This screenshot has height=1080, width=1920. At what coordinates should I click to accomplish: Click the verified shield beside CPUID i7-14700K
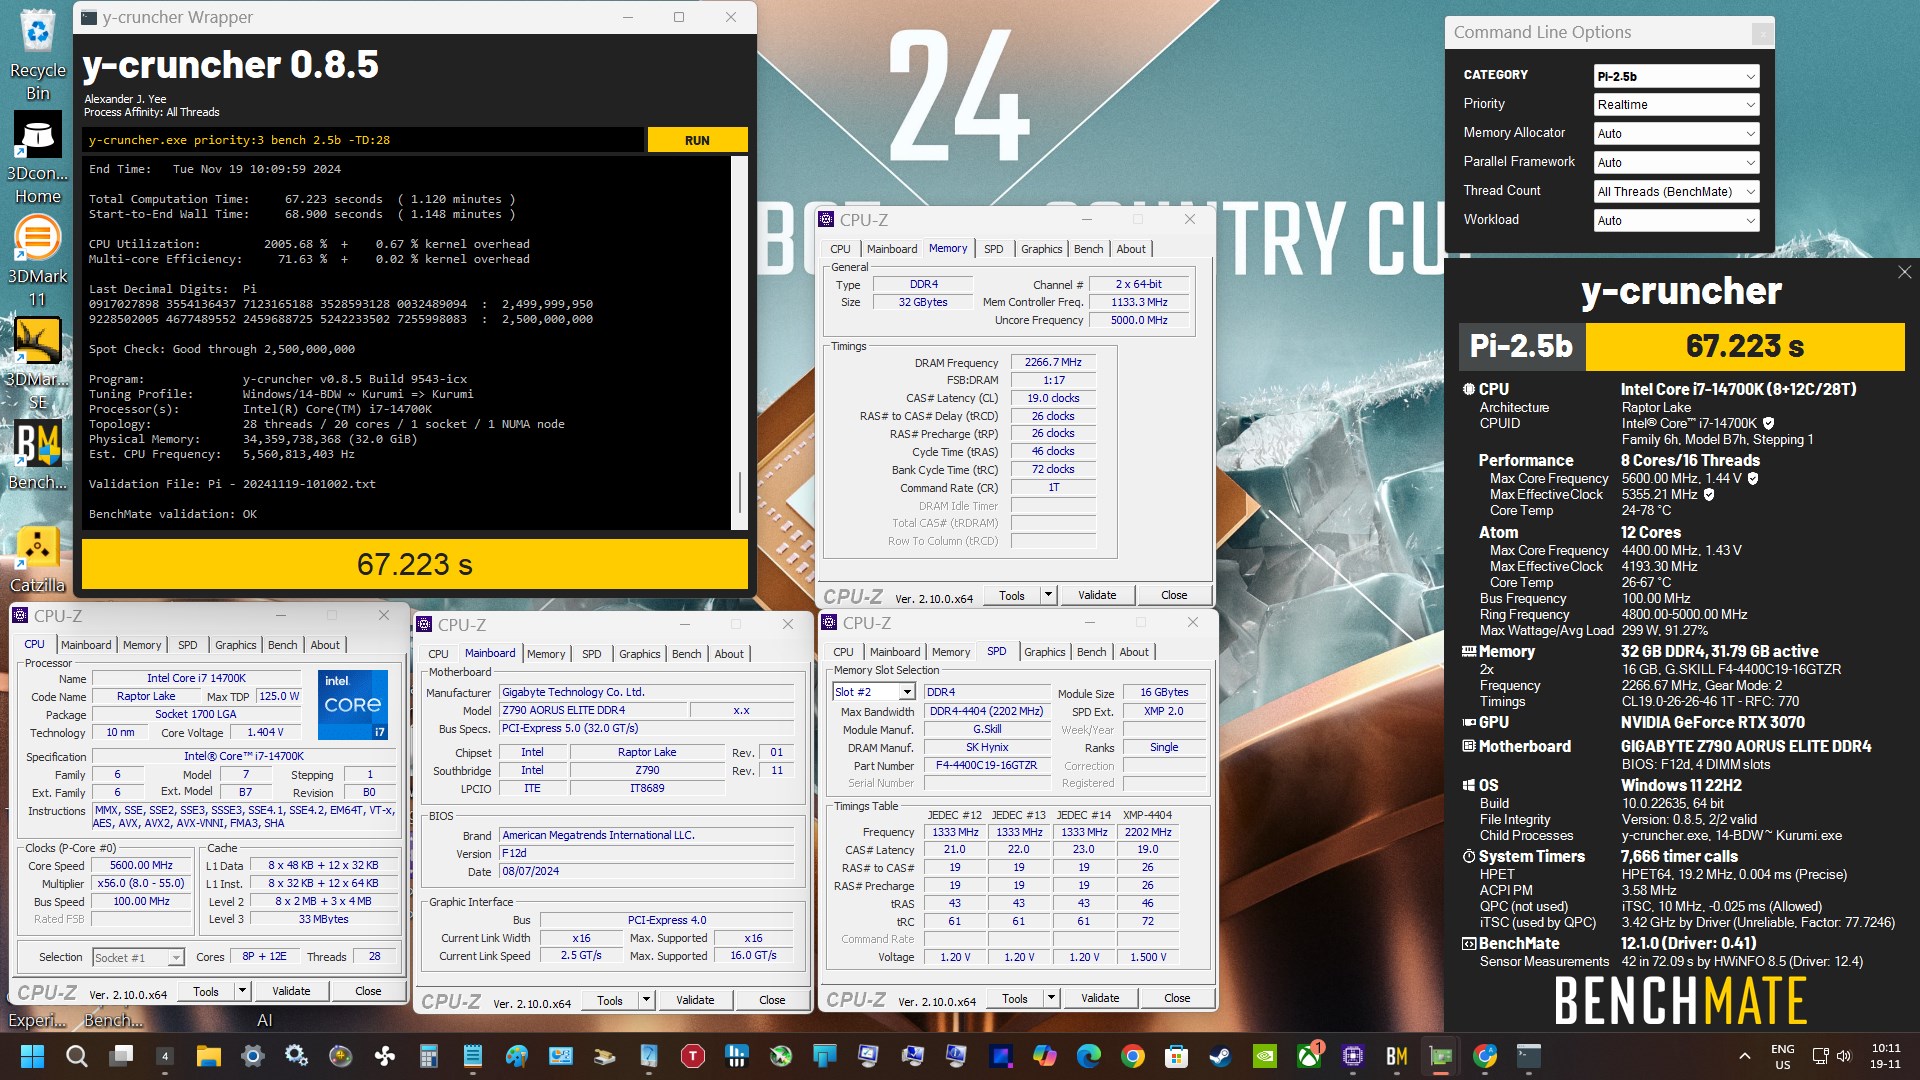tap(1768, 423)
